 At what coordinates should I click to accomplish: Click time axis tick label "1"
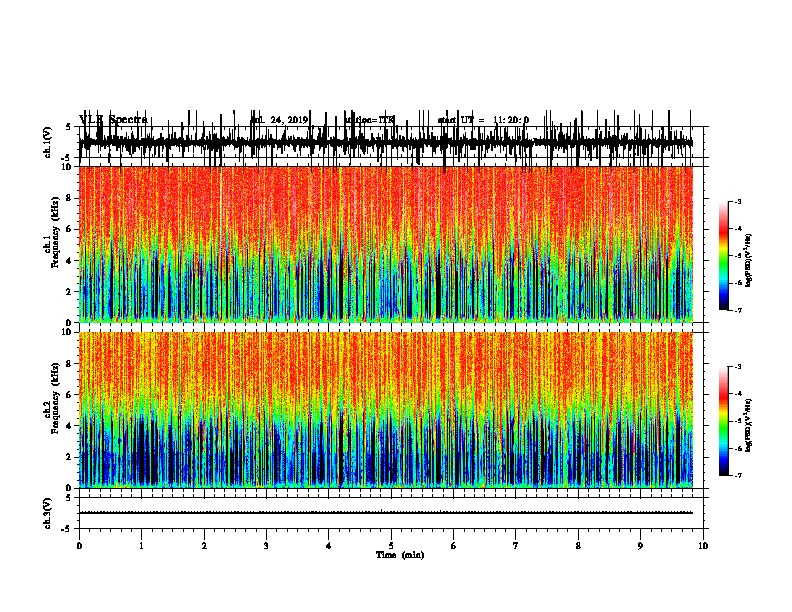point(141,546)
